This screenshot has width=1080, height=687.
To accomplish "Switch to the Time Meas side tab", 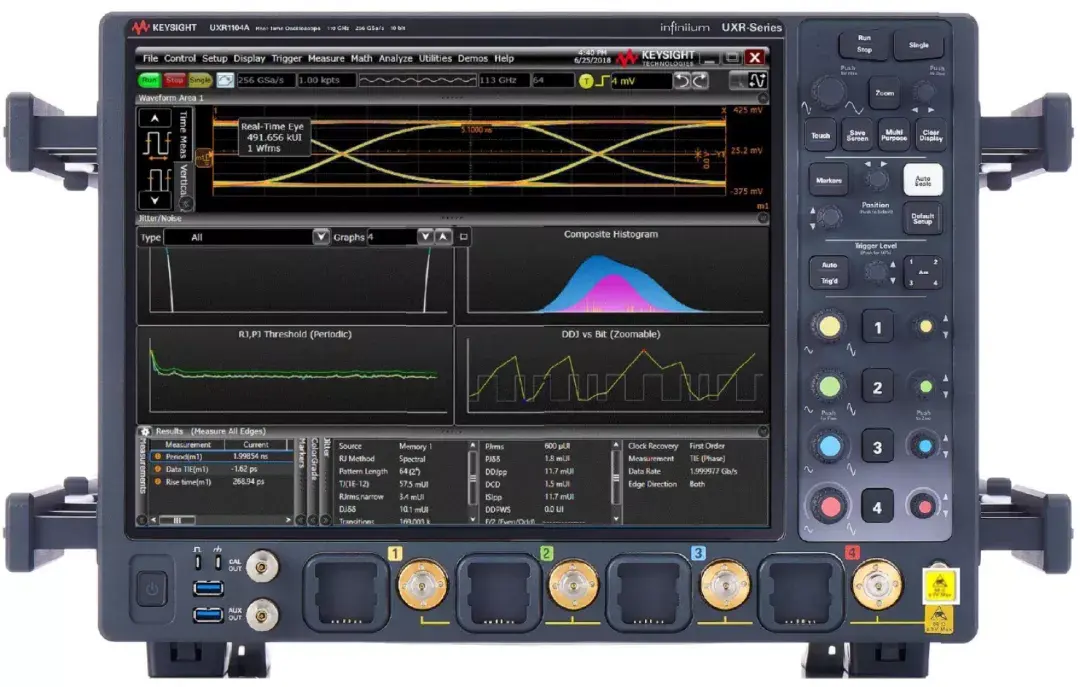I will tap(183, 136).
